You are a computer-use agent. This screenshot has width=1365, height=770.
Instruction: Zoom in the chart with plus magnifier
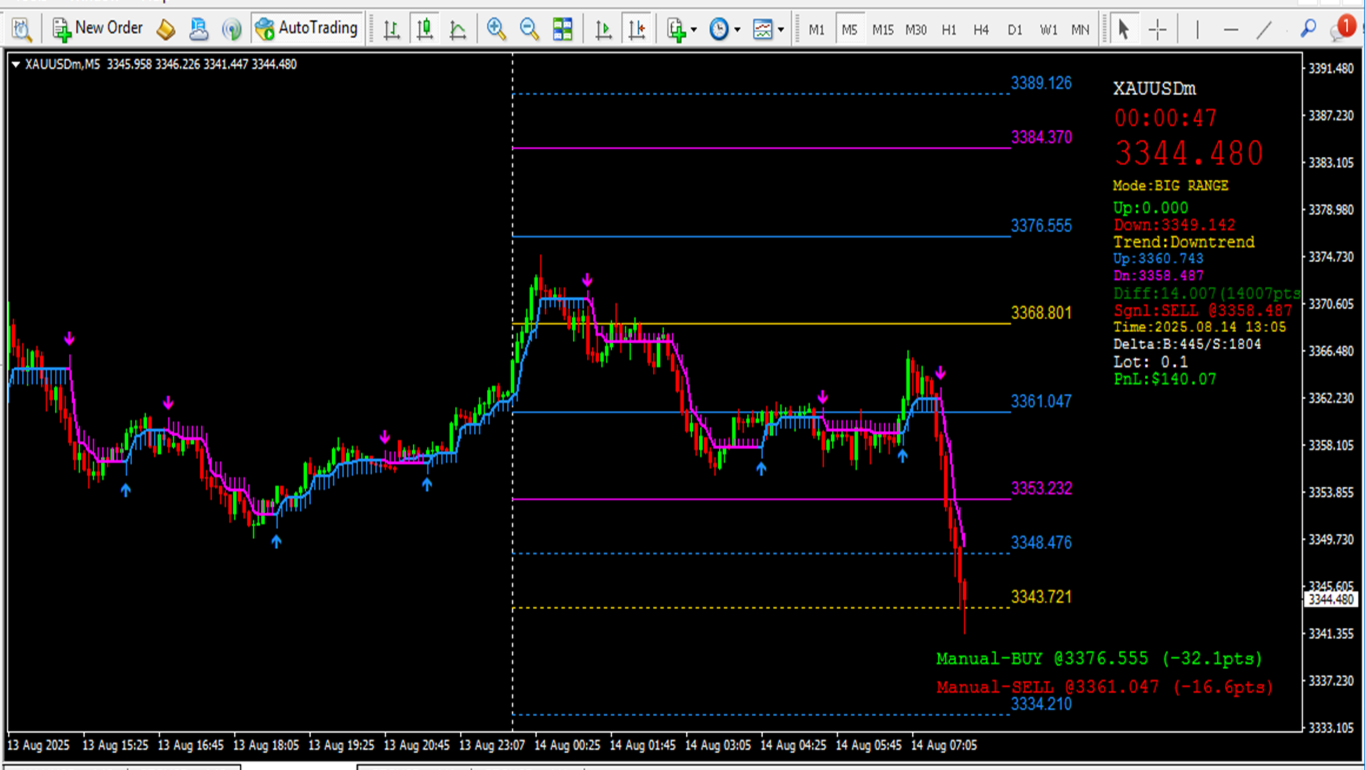pos(496,29)
